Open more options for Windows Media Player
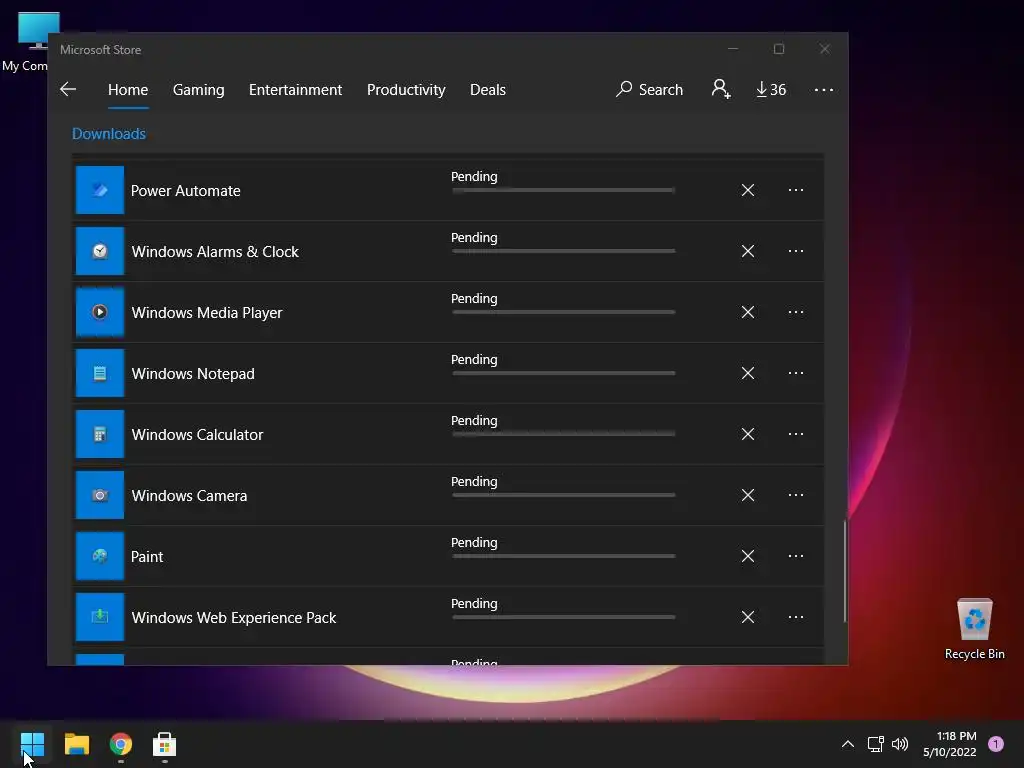The image size is (1024, 768). coord(795,312)
